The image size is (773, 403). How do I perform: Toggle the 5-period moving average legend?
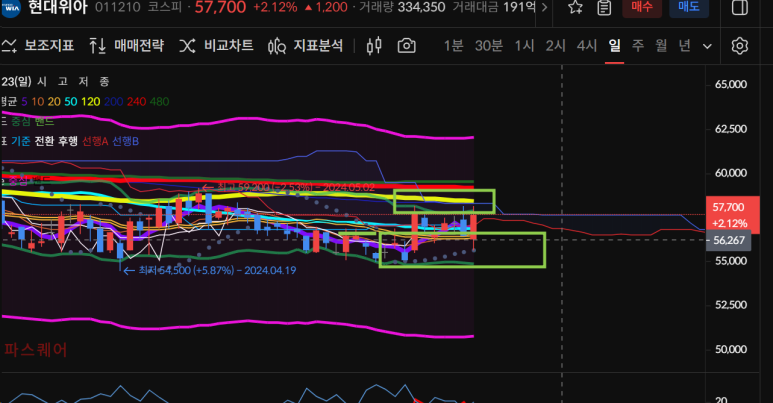pyautogui.click(x=24, y=102)
